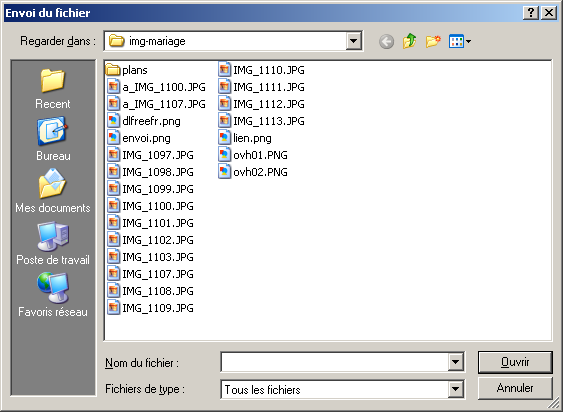Viewport: 564px width, 413px height.
Task: Select file ovh02.PNG
Action: point(253,172)
